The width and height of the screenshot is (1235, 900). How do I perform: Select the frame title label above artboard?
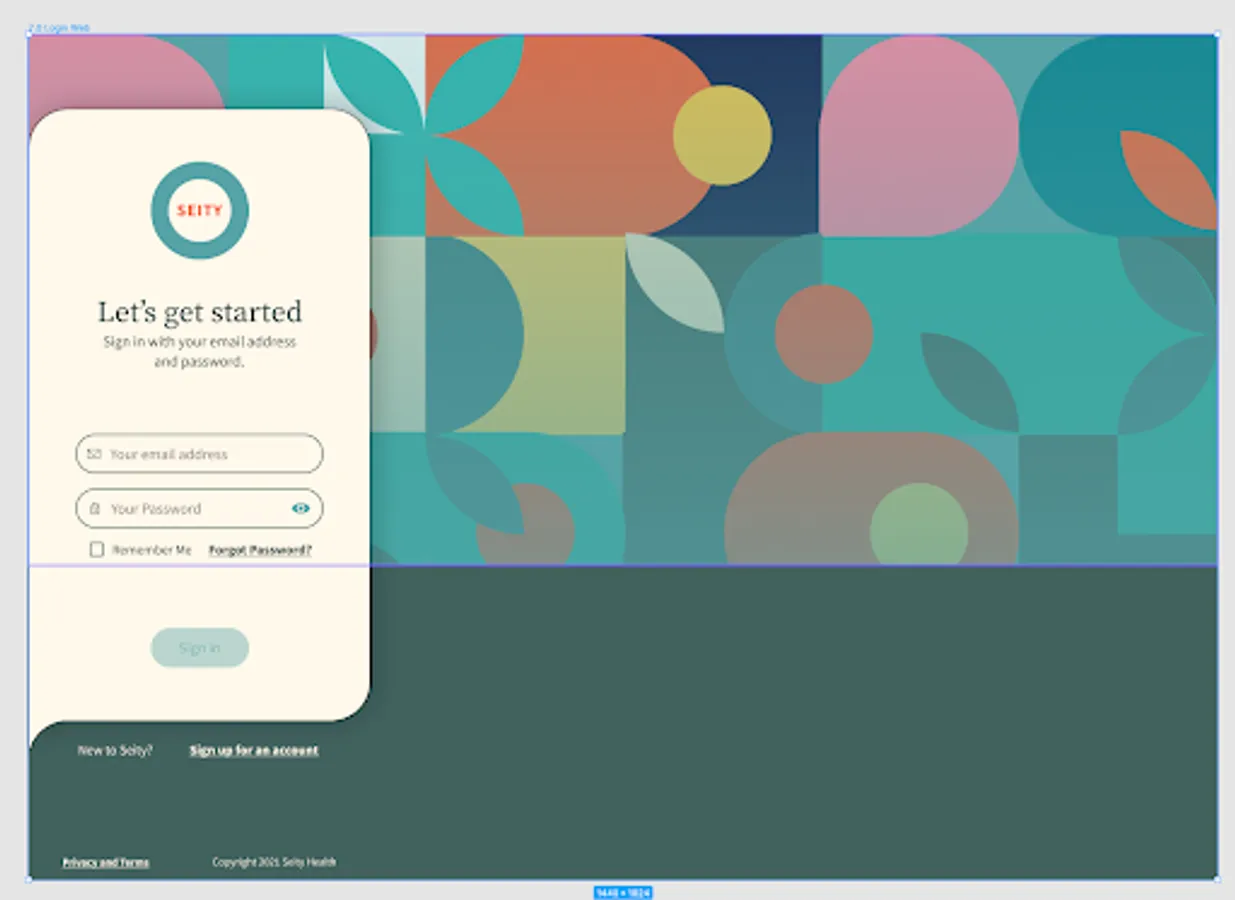click(59, 28)
